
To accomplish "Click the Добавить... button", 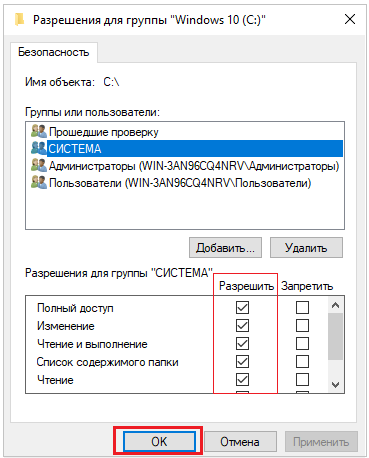I will [x=225, y=248].
